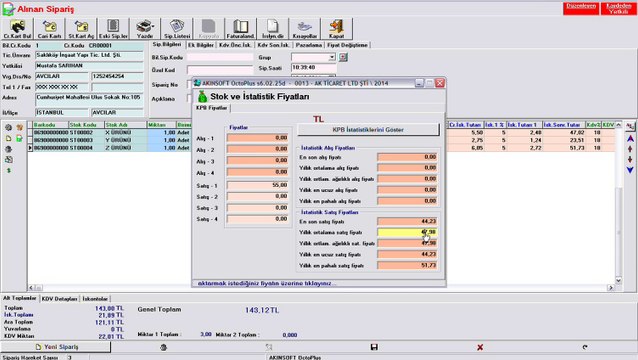Image resolution: width=638 pixels, height=360 pixels.
Task: Move row to bottom with blue down arrow
Action: tap(630, 170)
